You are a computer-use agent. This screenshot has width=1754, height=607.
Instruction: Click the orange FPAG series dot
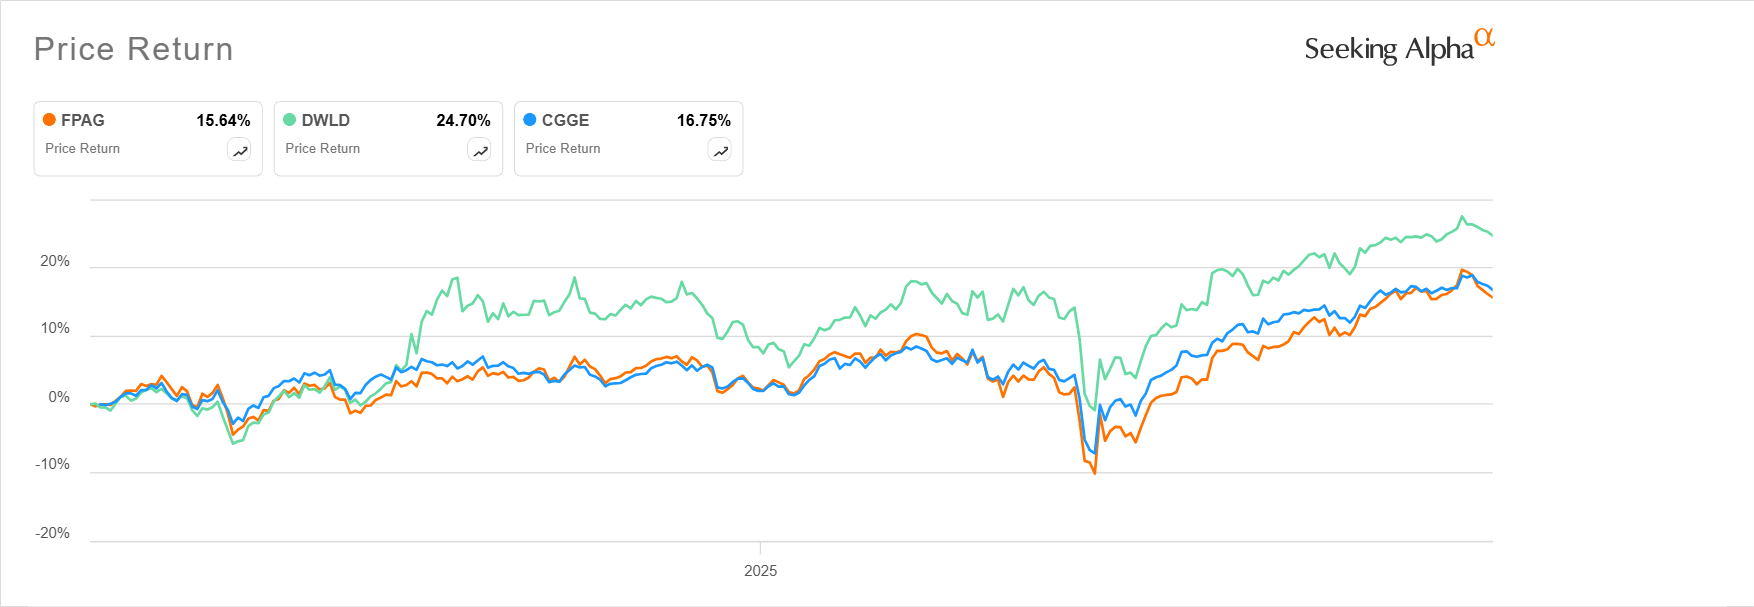49,120
